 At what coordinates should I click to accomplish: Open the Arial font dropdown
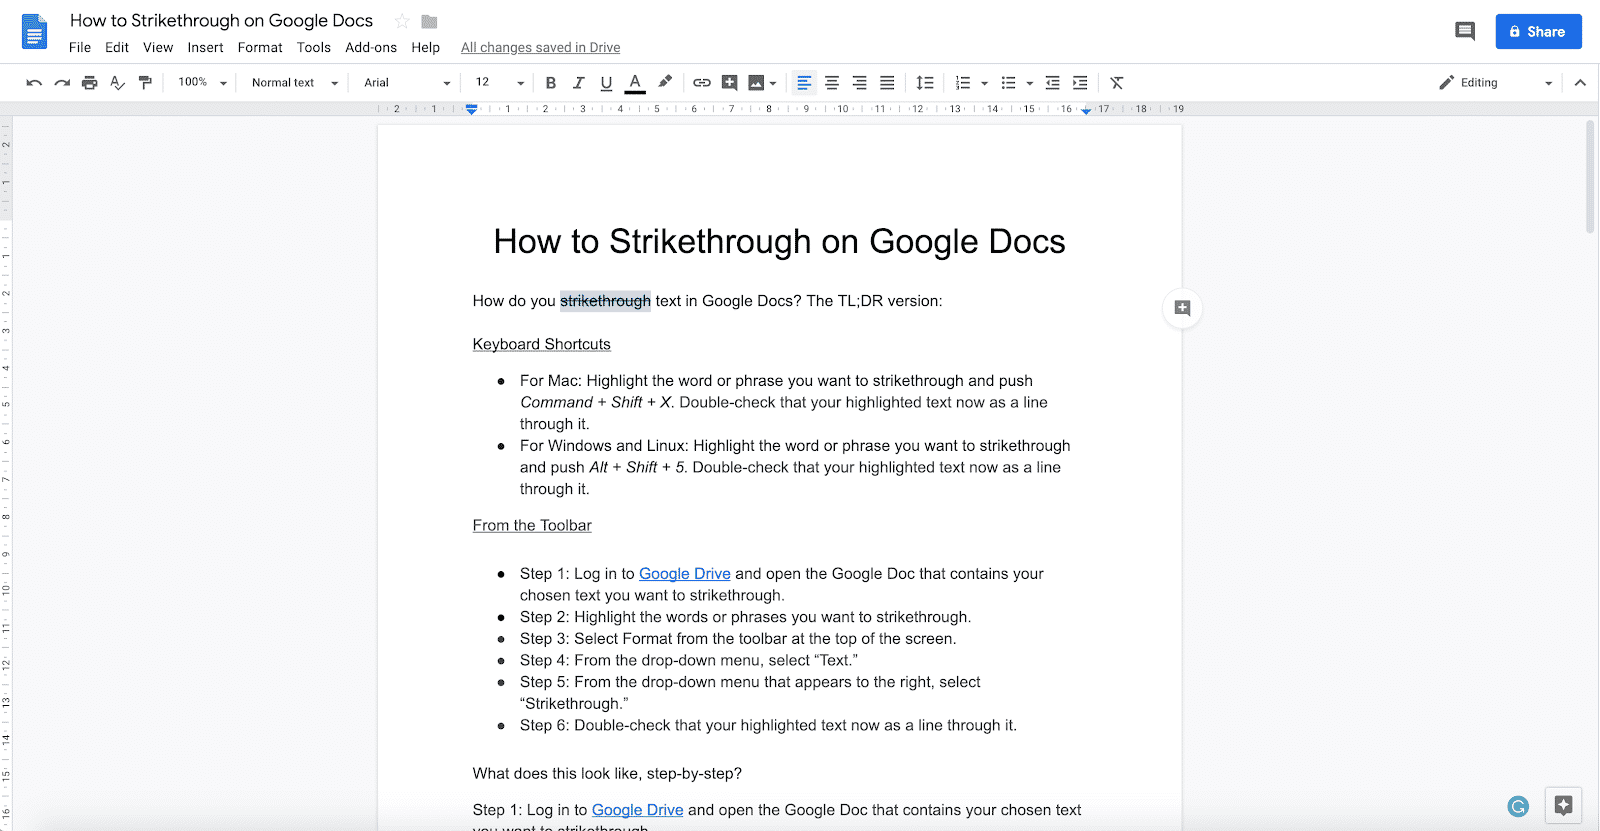407,83
